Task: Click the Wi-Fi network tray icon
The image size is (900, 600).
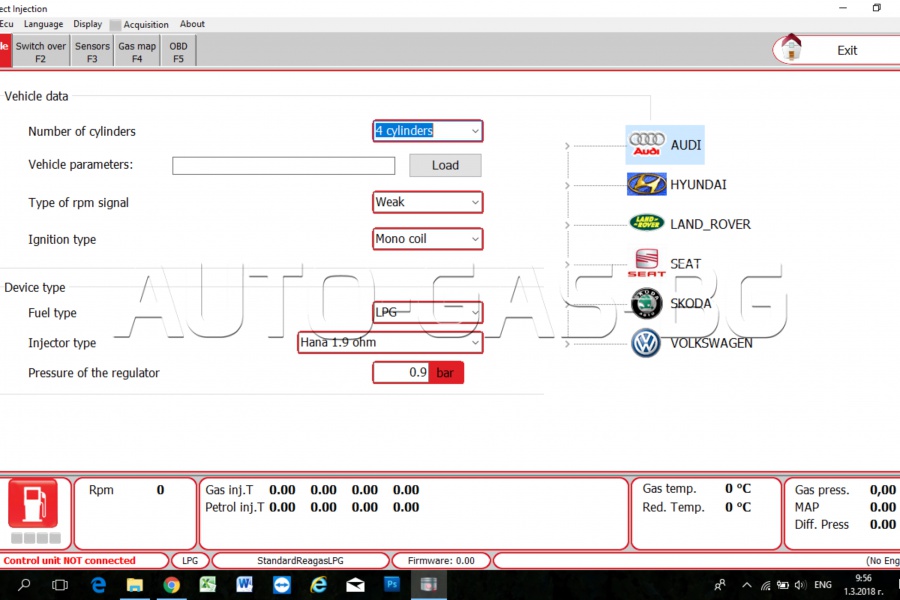Action: tap(766, 586)
